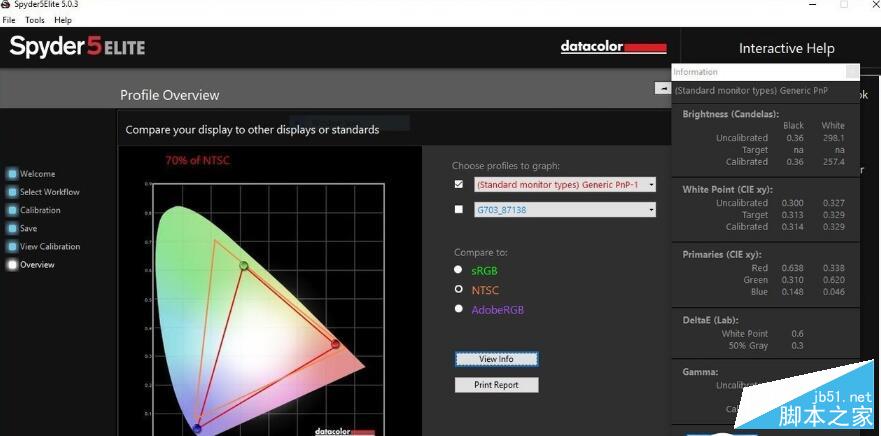This screenshot has height=436, width=881.
Task: Click the Spyder5ELITE logo
Action: tap(77, 46)
